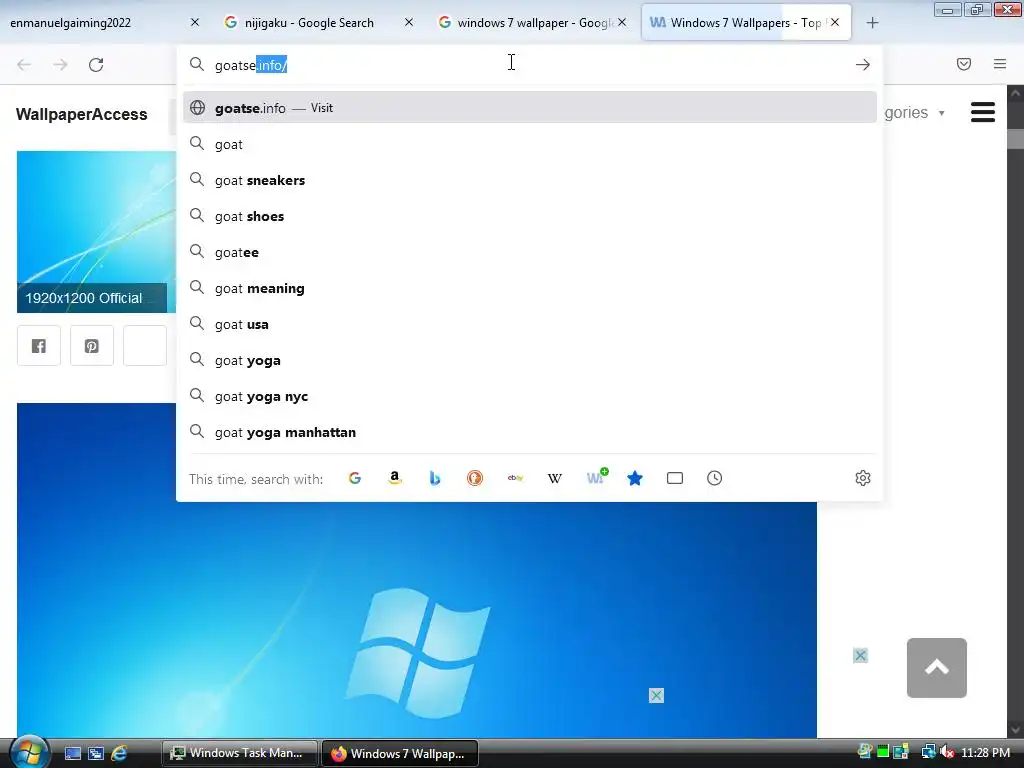The image size is (1024, 768).
Task: Click Show Desktop in quick launch
Action: [72, 753]
